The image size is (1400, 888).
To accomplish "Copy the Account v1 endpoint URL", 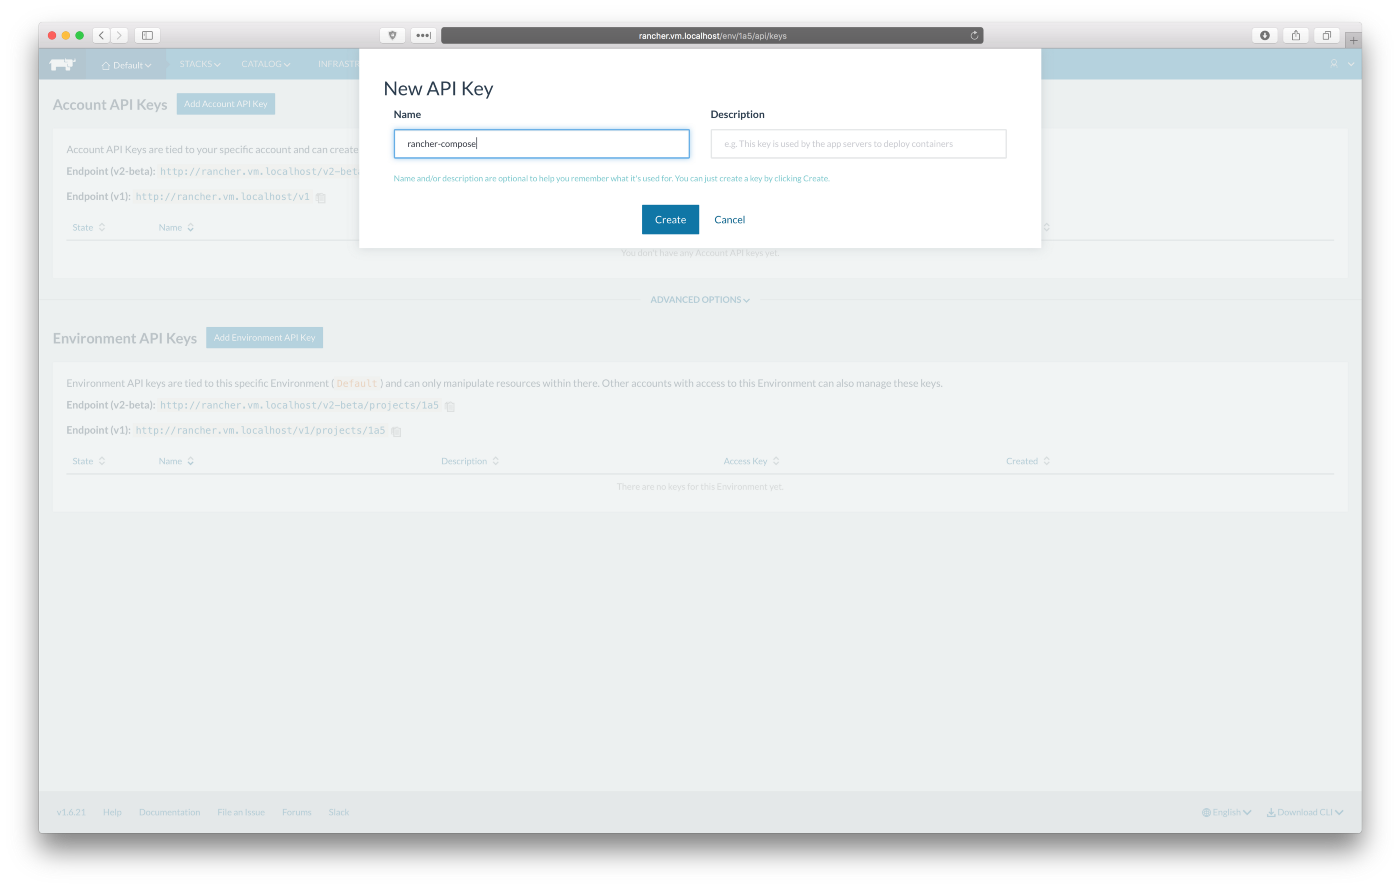I will coord(321,198).
